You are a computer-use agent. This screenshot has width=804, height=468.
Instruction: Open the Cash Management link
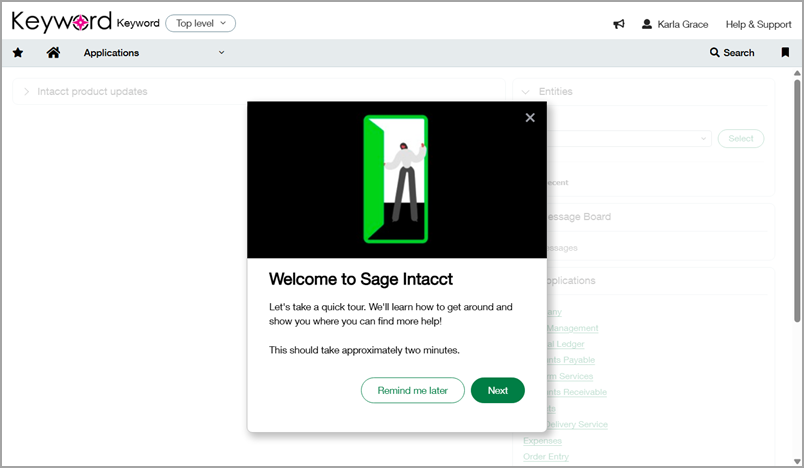pos(573,328)
